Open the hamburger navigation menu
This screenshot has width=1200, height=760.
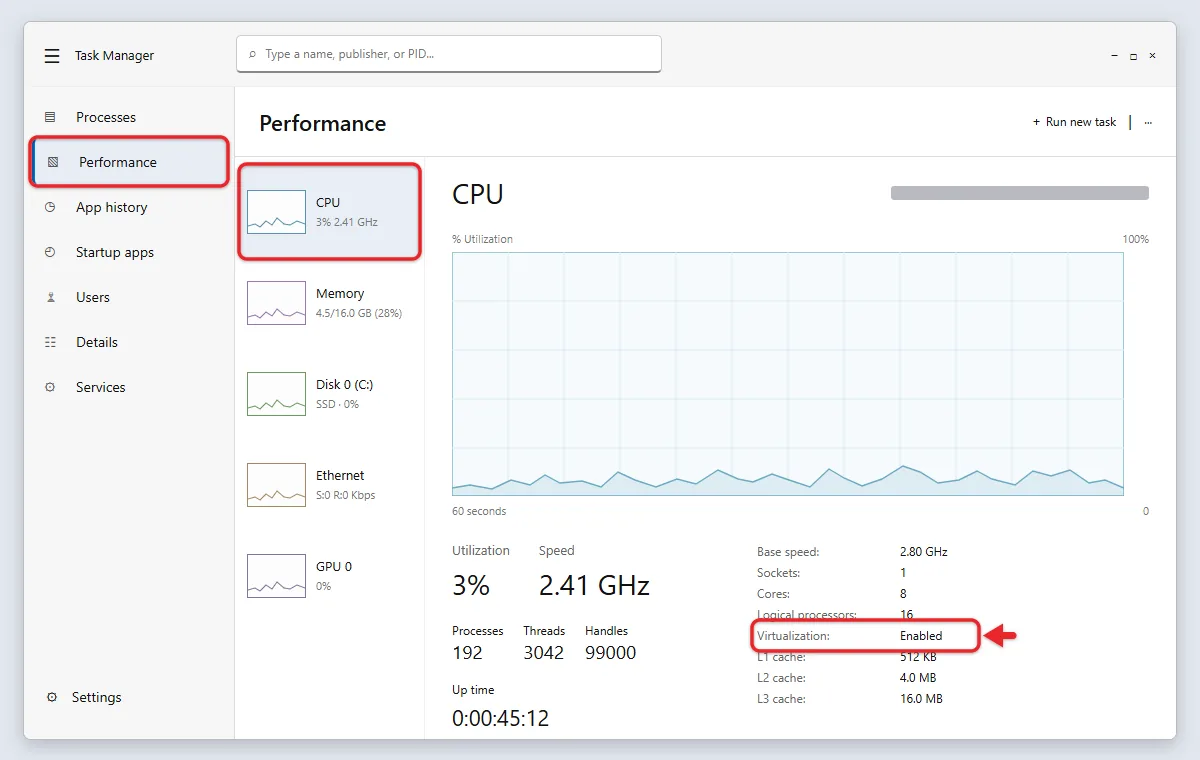(x=52, y=56)
